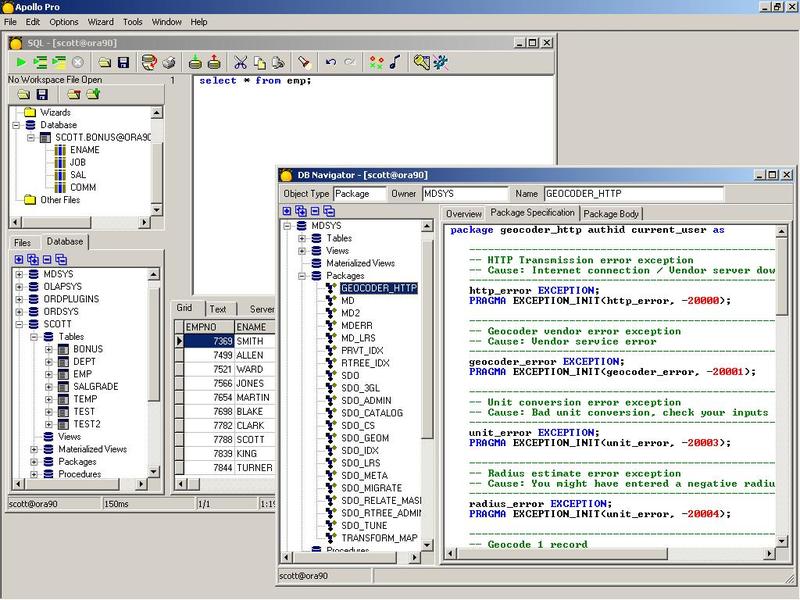Select the Wizards folder in the workspace tree
The width and height of the screenshot is (800, 600).
click(x=55, y=113)
